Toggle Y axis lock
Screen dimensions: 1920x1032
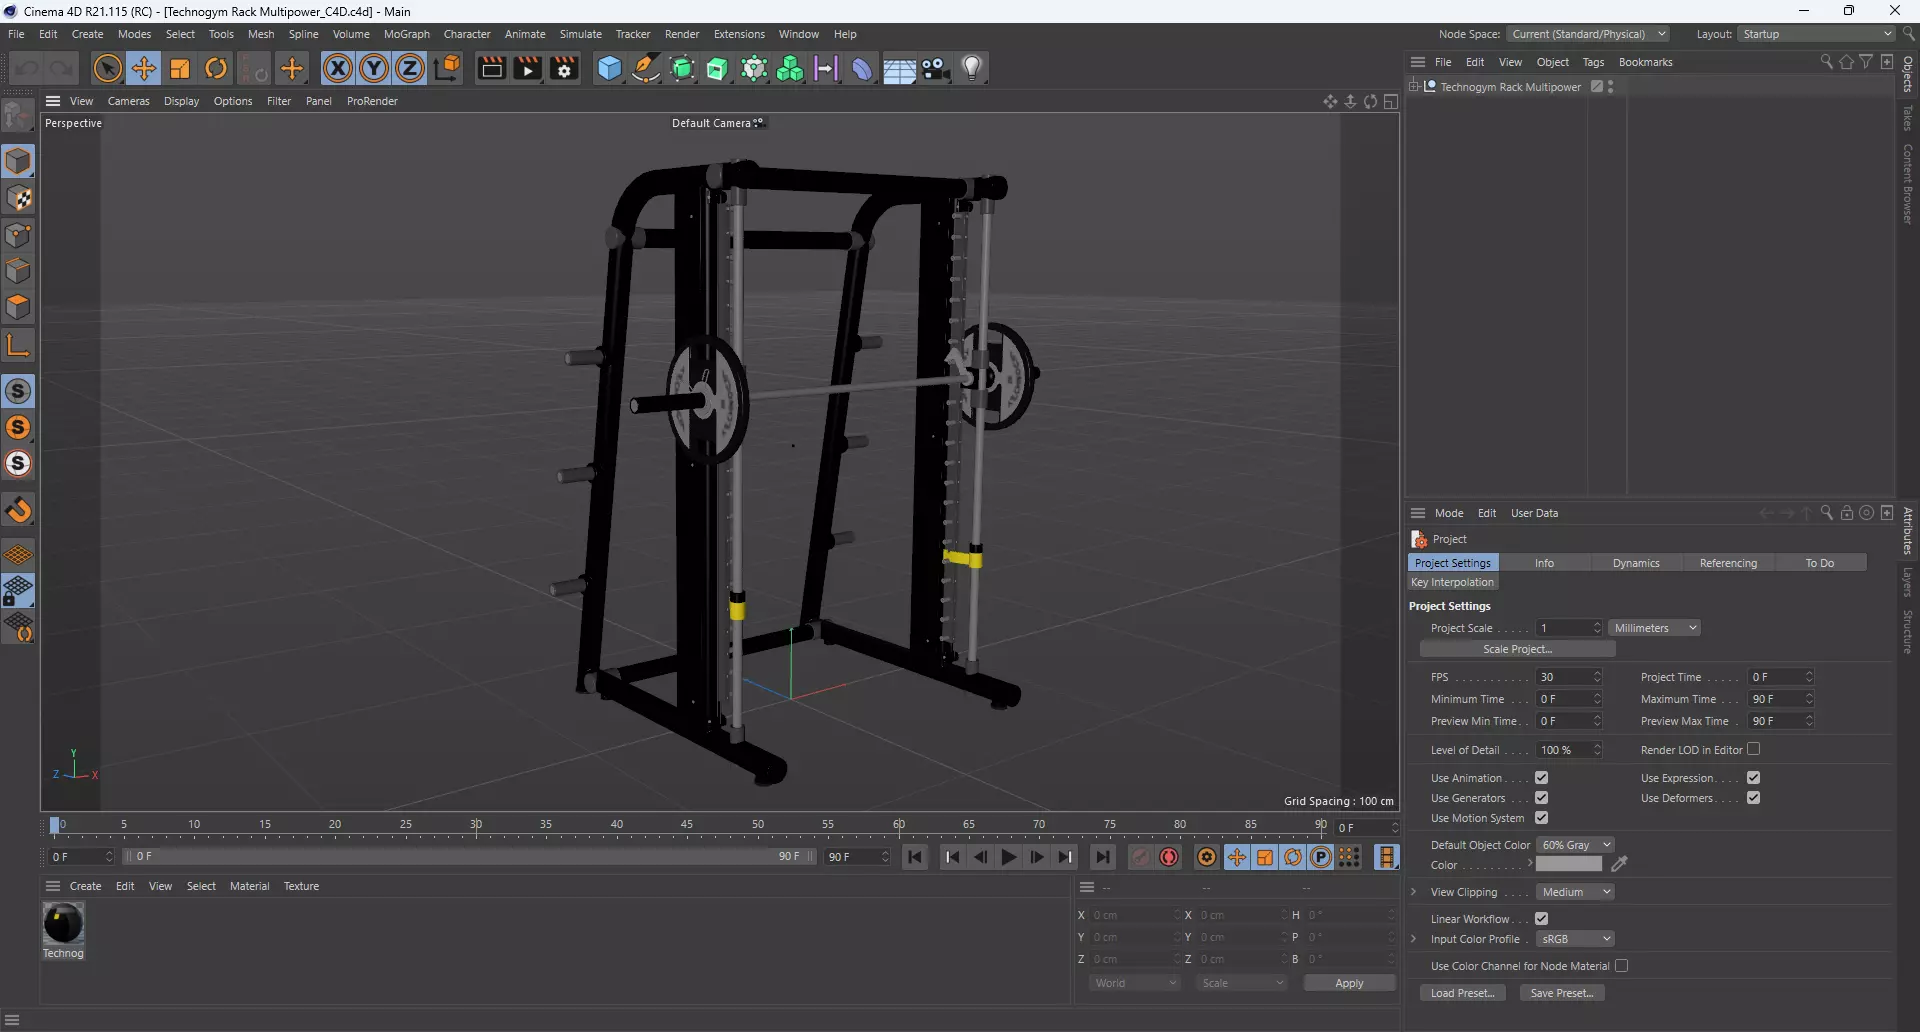pos(374,68)
